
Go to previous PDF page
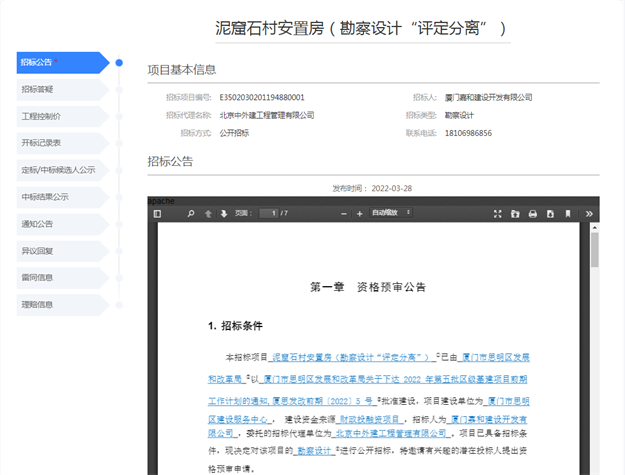(208, 214)
